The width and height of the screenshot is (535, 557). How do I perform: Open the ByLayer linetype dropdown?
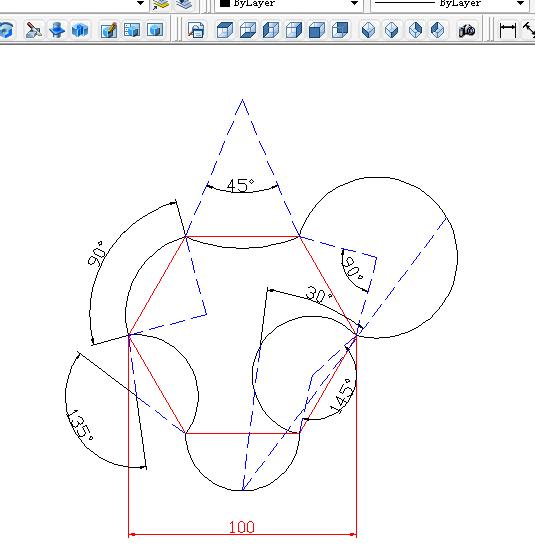(520, 3)
